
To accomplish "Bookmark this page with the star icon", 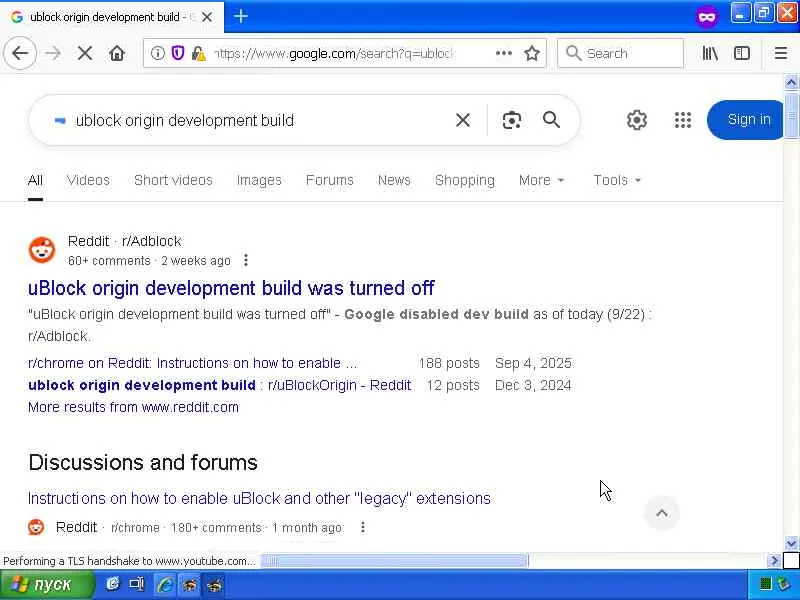I will coord(532,53).
